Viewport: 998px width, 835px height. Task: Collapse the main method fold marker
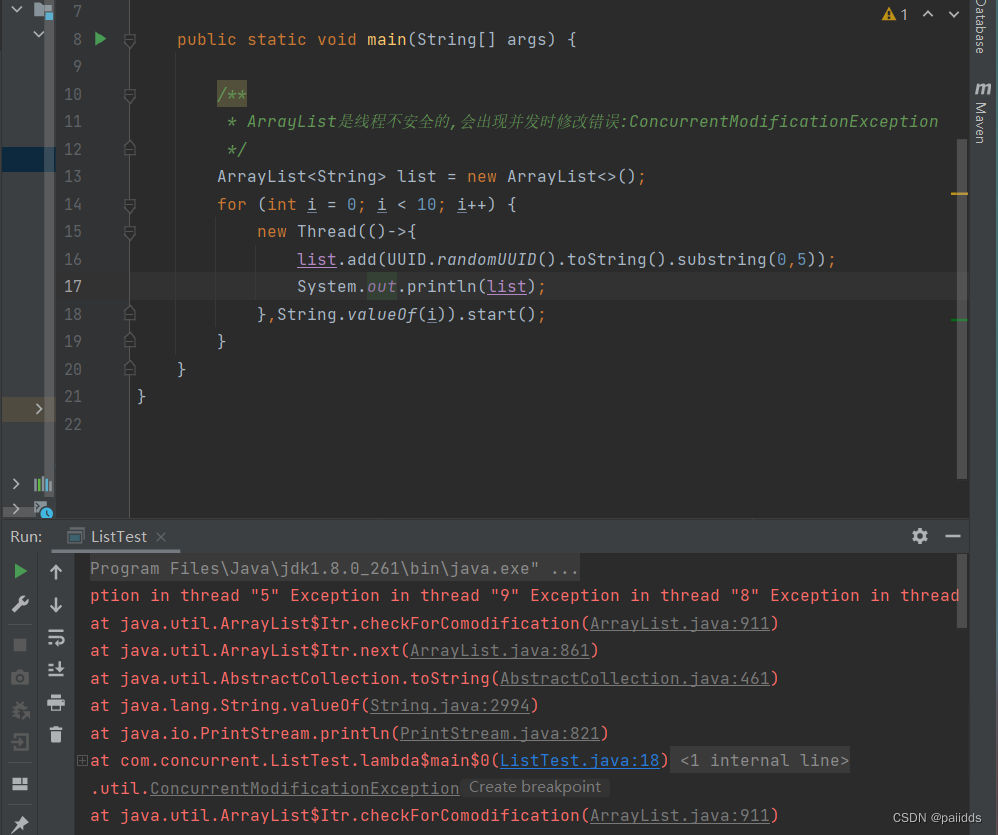coord(129,40)
